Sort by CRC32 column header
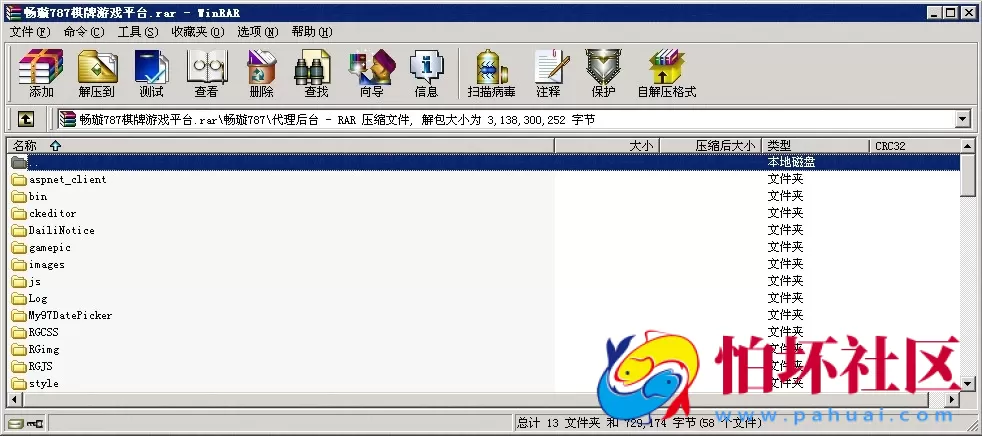 point(914,145)
